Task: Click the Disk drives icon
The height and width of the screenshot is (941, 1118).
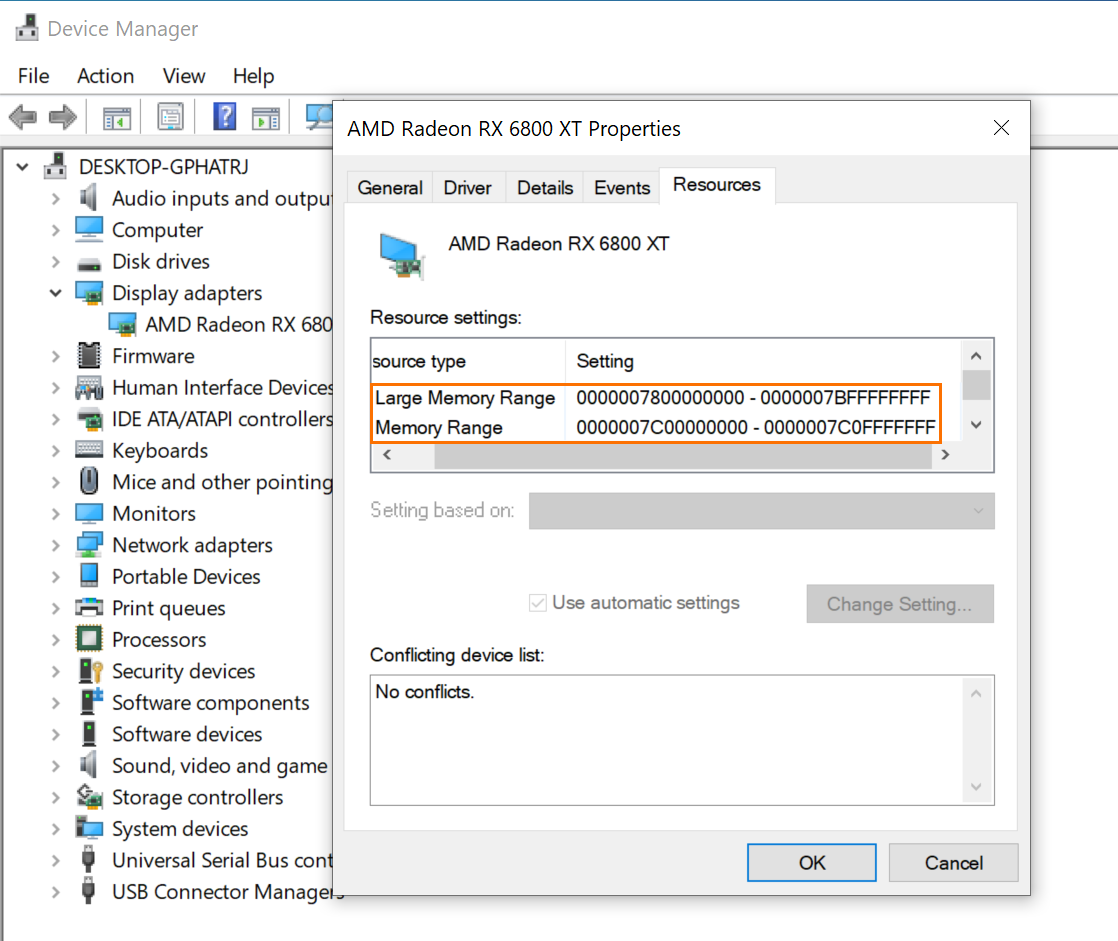Action: point(90,262)
